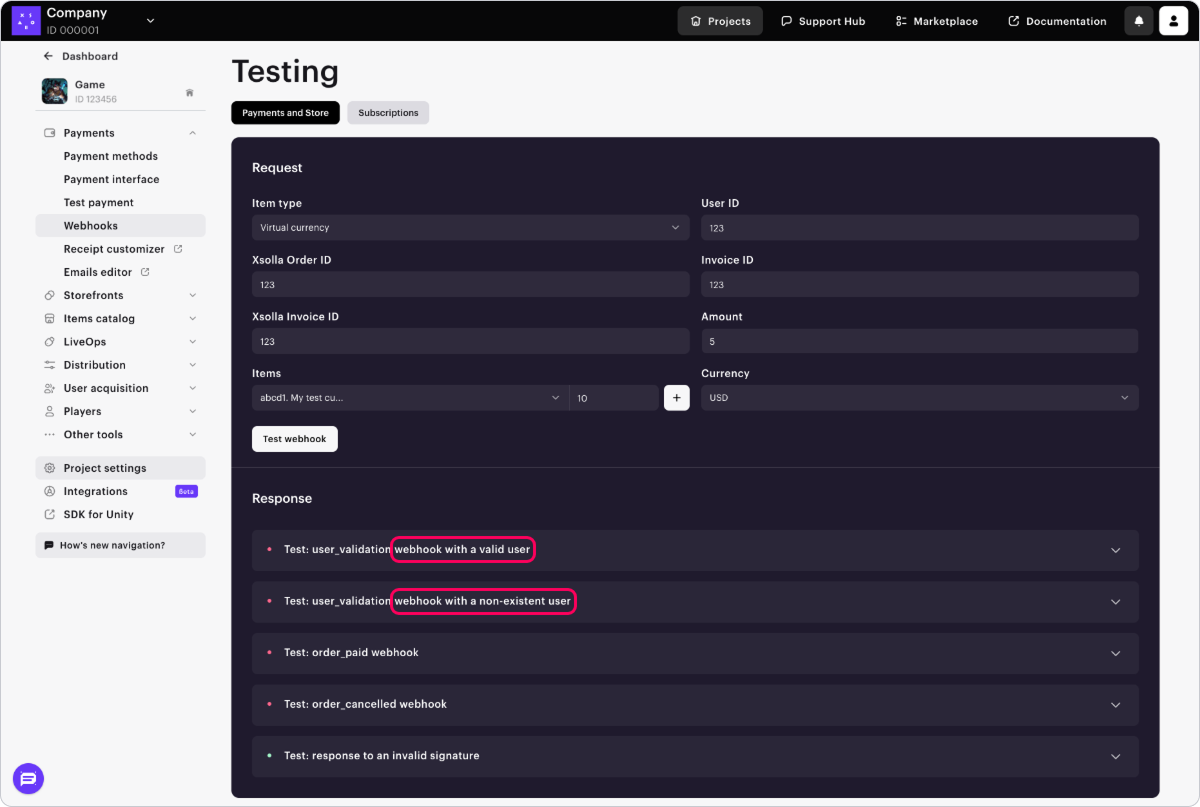The image size is (1200, 807).
Task: Switch to Subscriptions tab
Action: pos(388,113)
